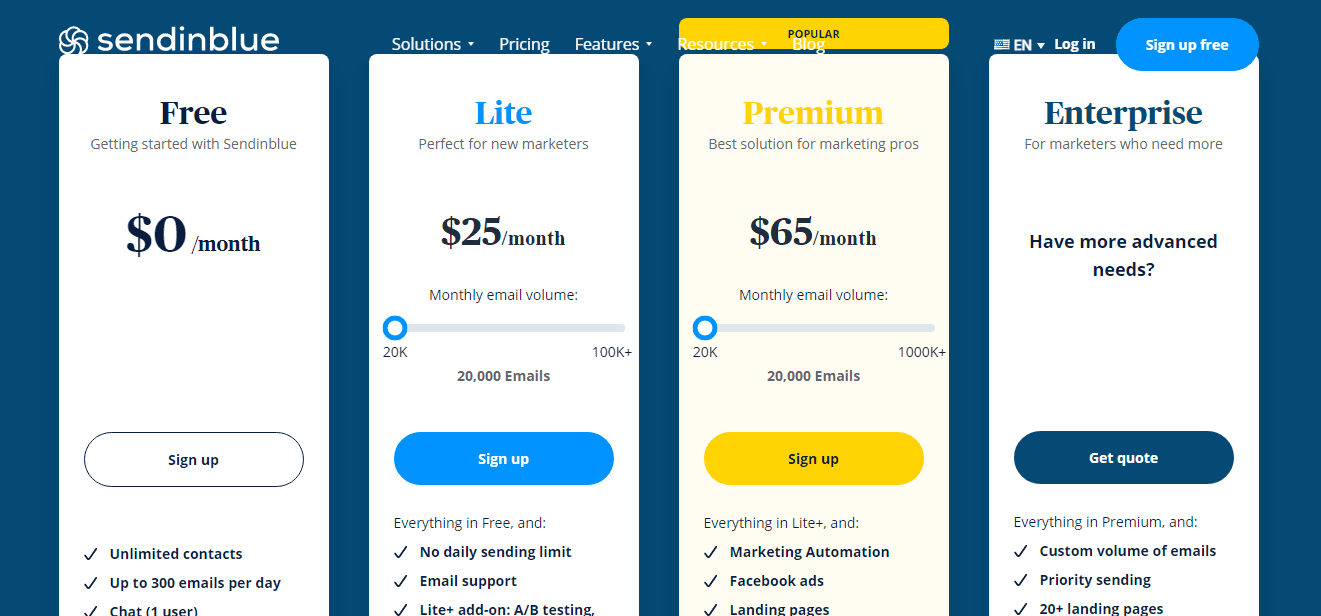Click the checkmark beside Priority sending
Viewport: 1321px width, 616px height.
1021,580
